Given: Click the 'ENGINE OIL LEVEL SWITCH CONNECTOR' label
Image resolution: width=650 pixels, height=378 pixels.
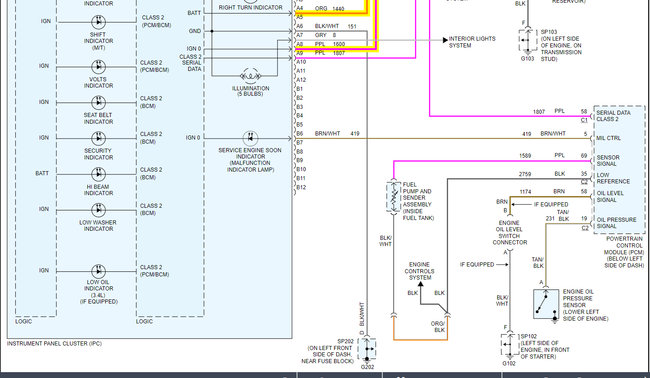Looking at the screenshot, I should (x=509, y=233).
